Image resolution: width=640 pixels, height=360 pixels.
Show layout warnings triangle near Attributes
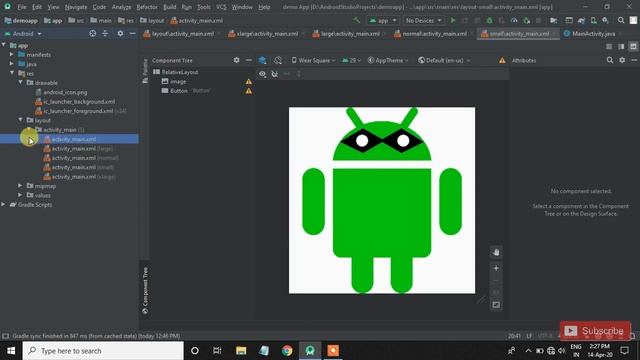click(x=502, y=60)
